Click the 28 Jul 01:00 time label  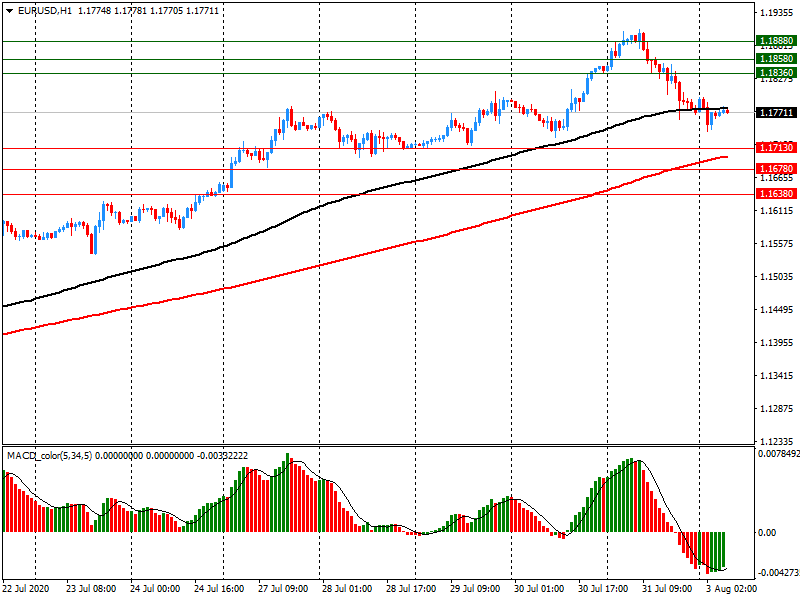(347, 589)
